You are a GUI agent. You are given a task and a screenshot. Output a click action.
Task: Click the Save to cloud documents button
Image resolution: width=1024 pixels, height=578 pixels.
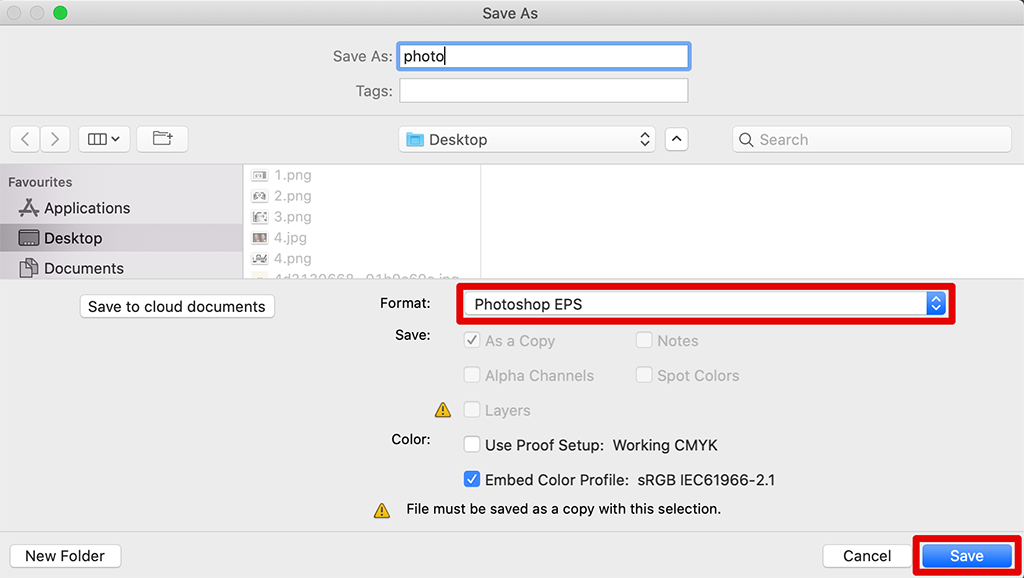(176, 306)
